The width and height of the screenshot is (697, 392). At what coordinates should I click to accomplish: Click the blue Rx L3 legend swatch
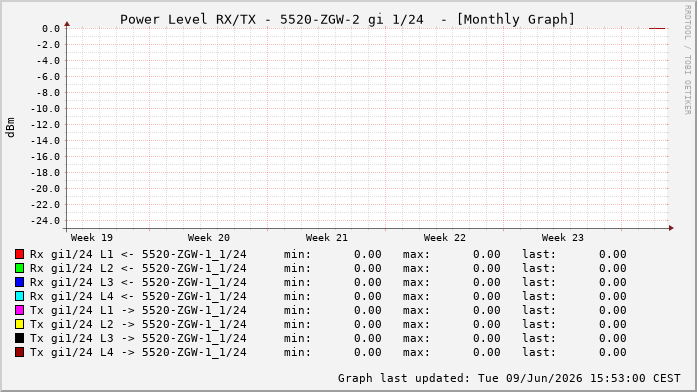pos(19,282)
